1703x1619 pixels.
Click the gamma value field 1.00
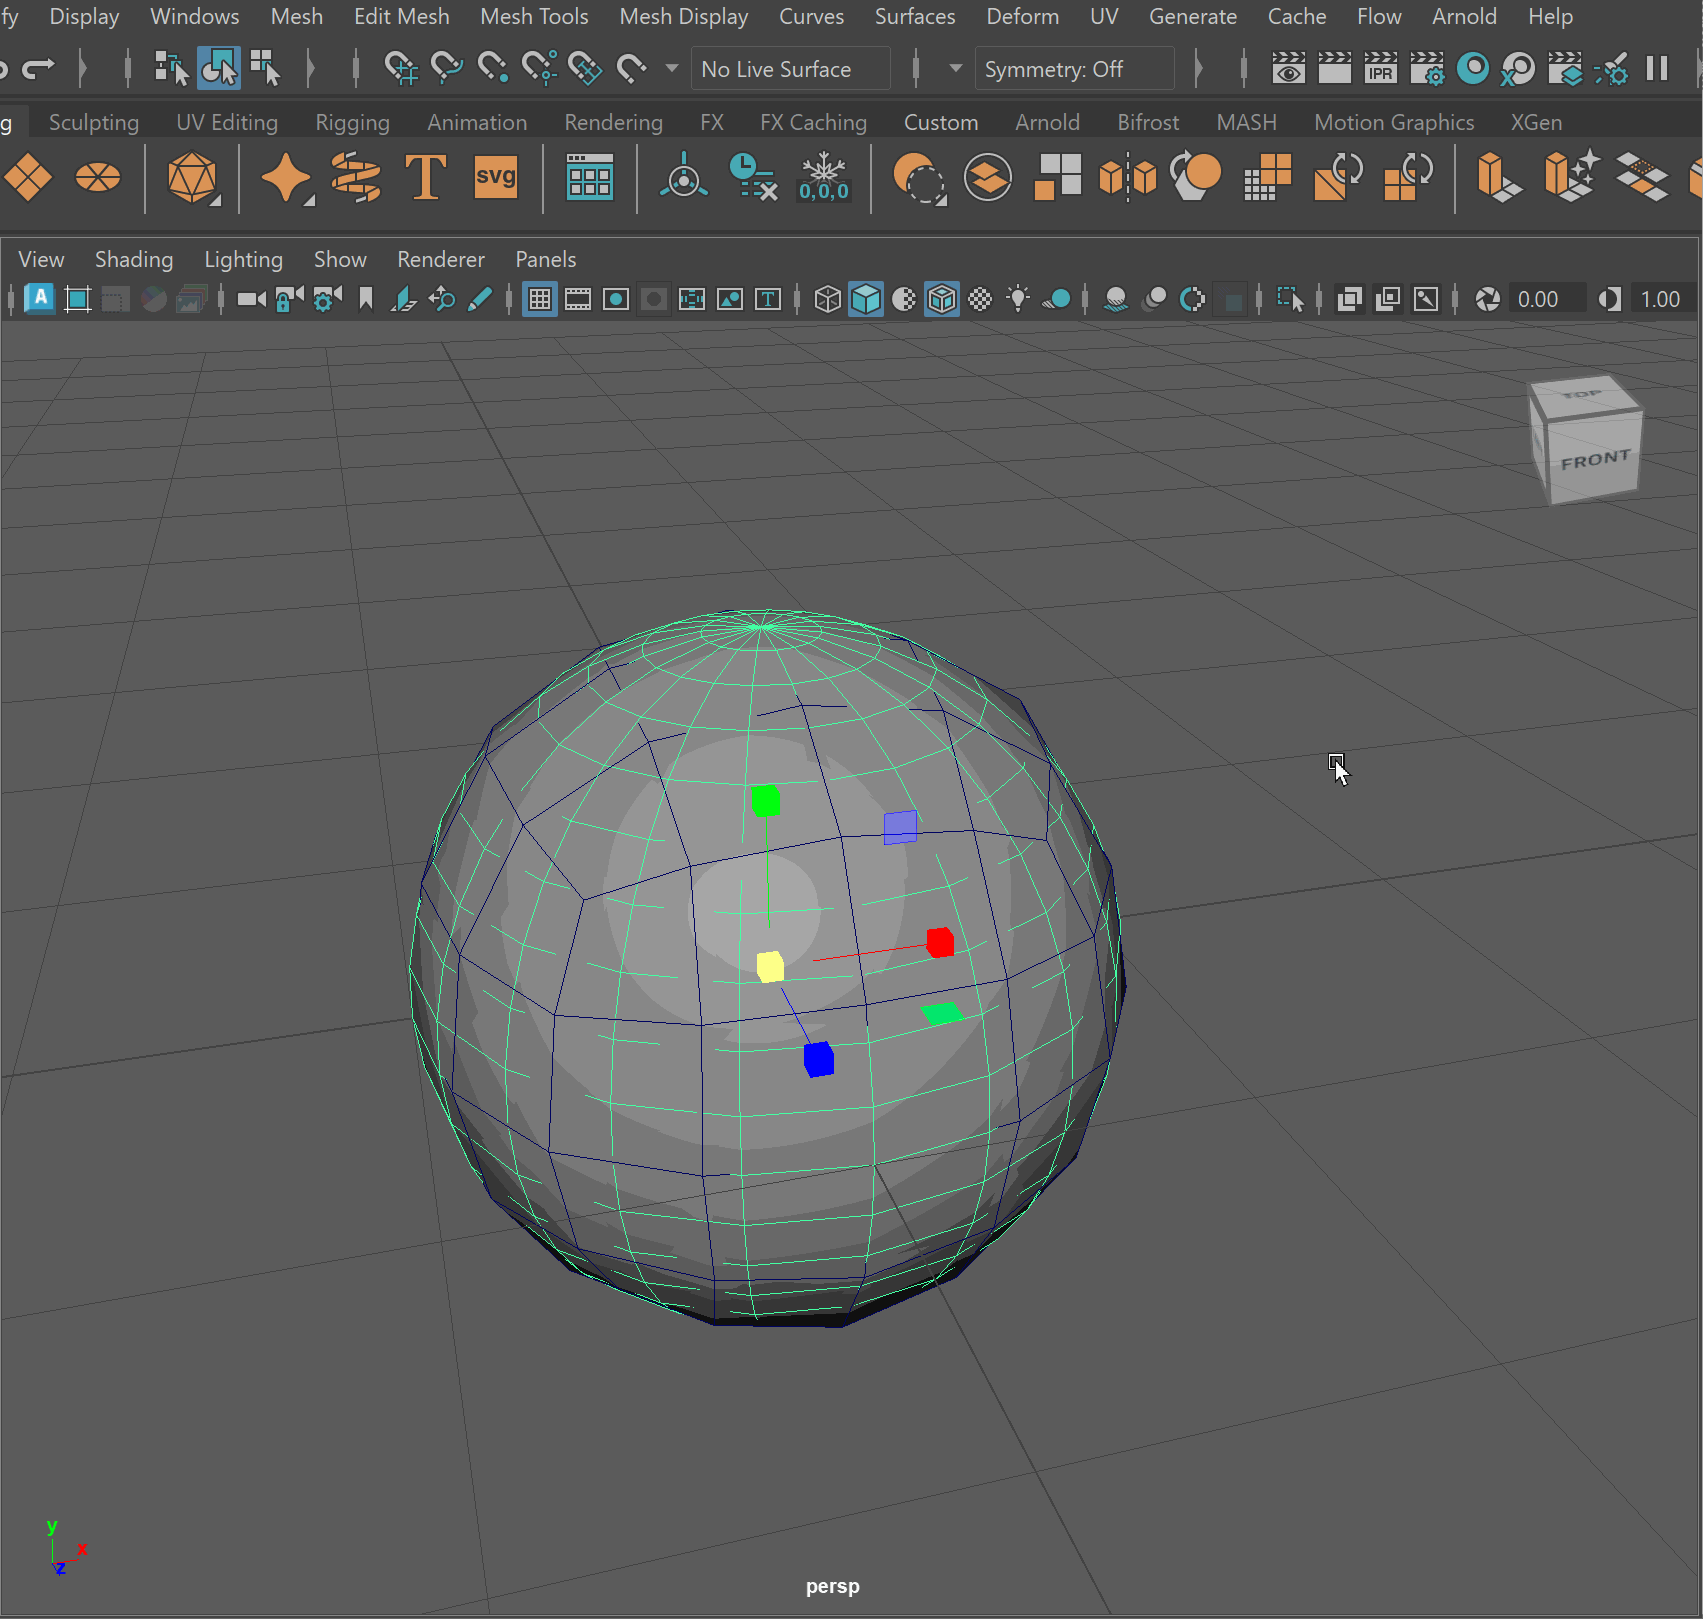1660,299
